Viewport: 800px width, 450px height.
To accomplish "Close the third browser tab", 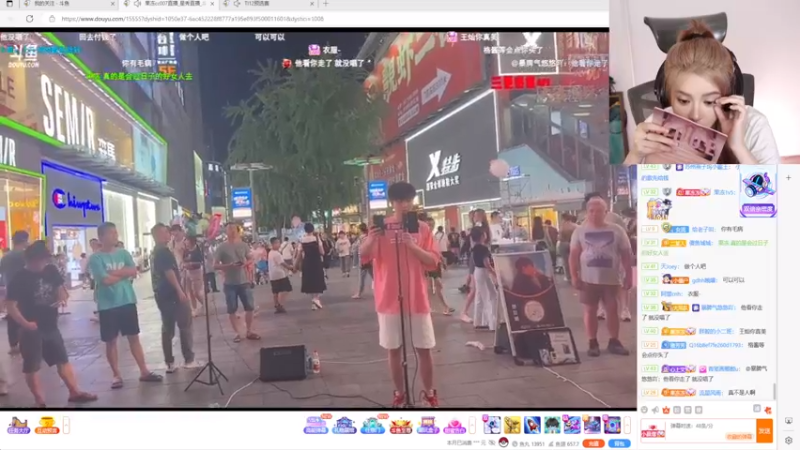I will point(312,4).
